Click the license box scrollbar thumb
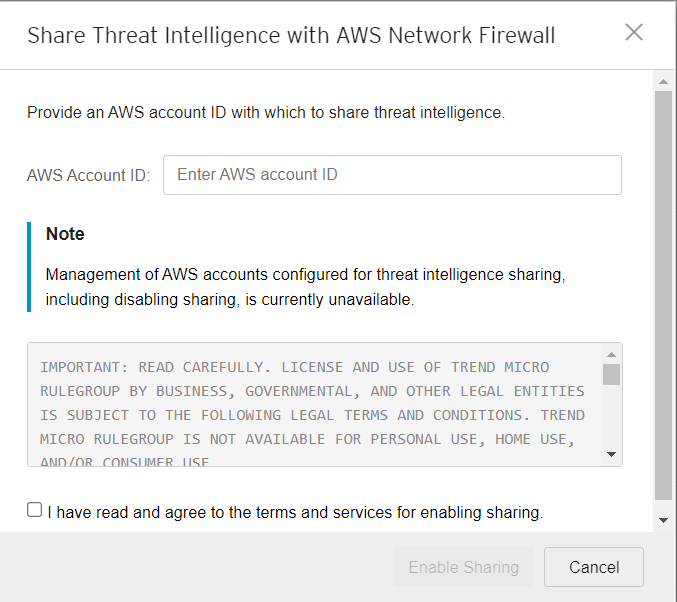Image resolution: width=677 pixels, height=602 pixels. point(612,374)
